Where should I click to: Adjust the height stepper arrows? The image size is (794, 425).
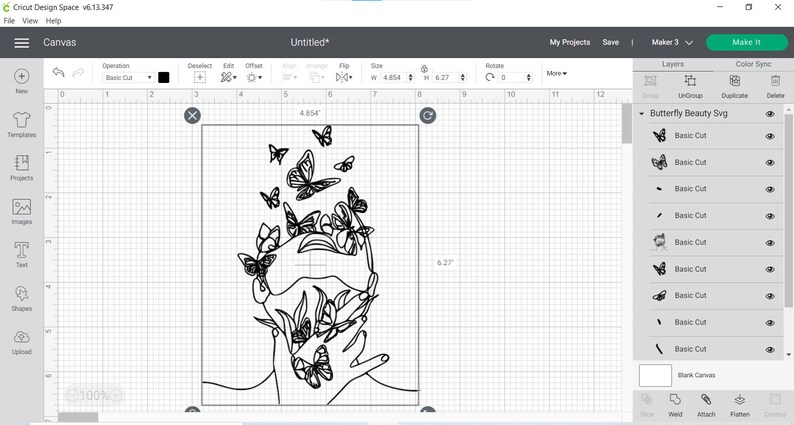pyautogui.click(x=462, y=78)
